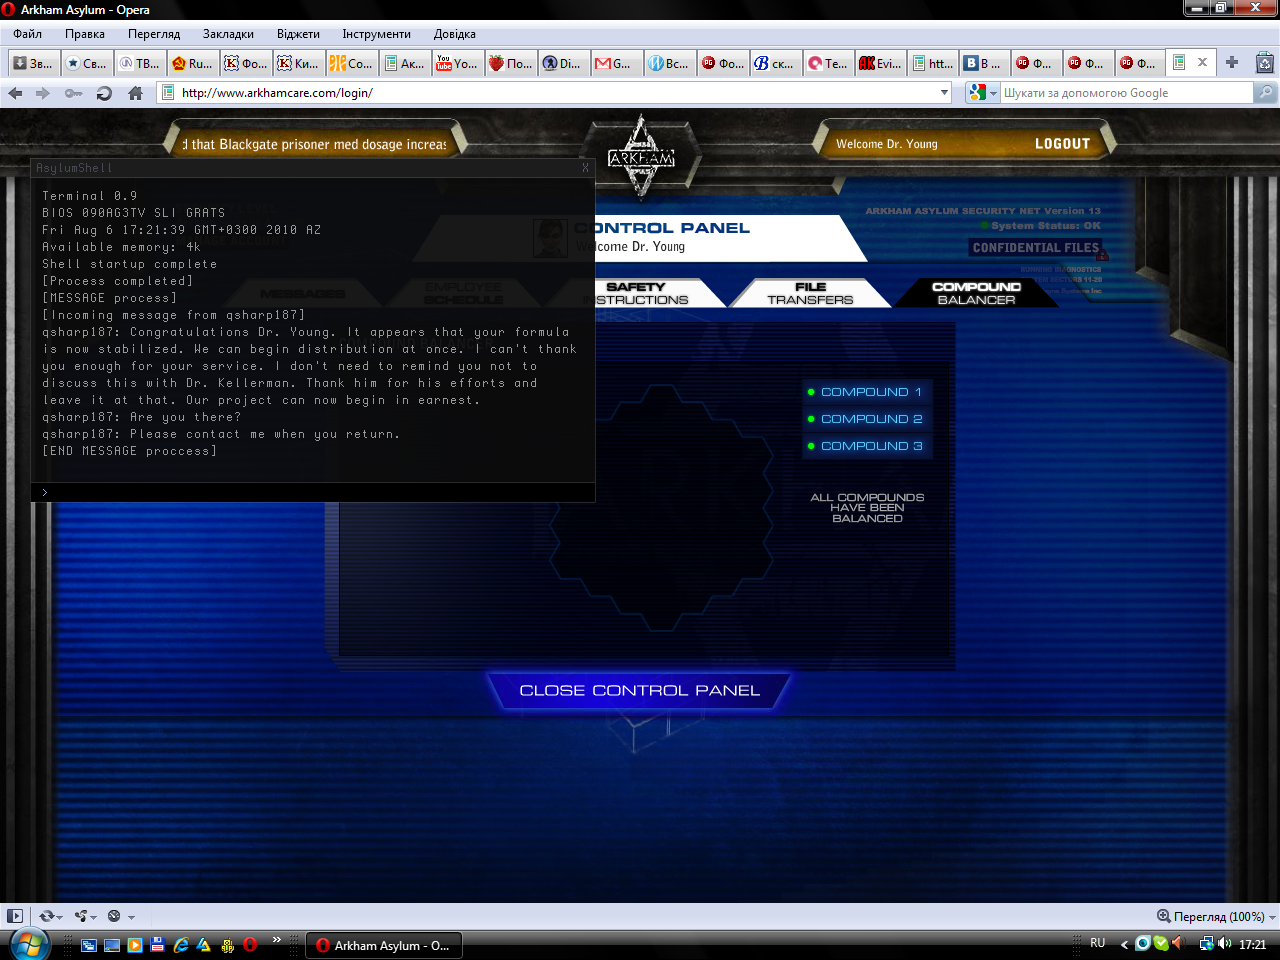Expand the address bar history dropdown
Image resolution: width=1280 pixels, height=960 pixels.
point(944,93)
